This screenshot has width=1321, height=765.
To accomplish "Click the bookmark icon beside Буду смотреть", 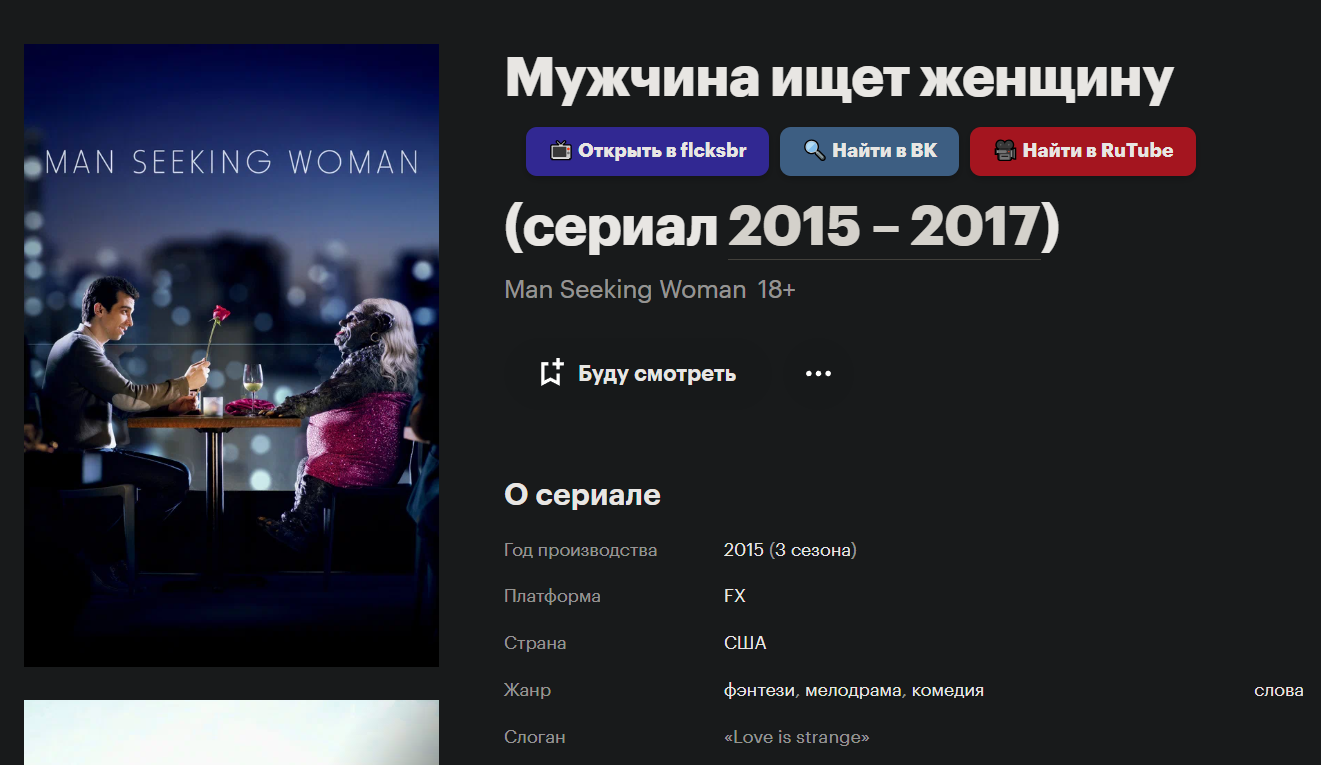I will pyautogui.click(x=551, y=373).
